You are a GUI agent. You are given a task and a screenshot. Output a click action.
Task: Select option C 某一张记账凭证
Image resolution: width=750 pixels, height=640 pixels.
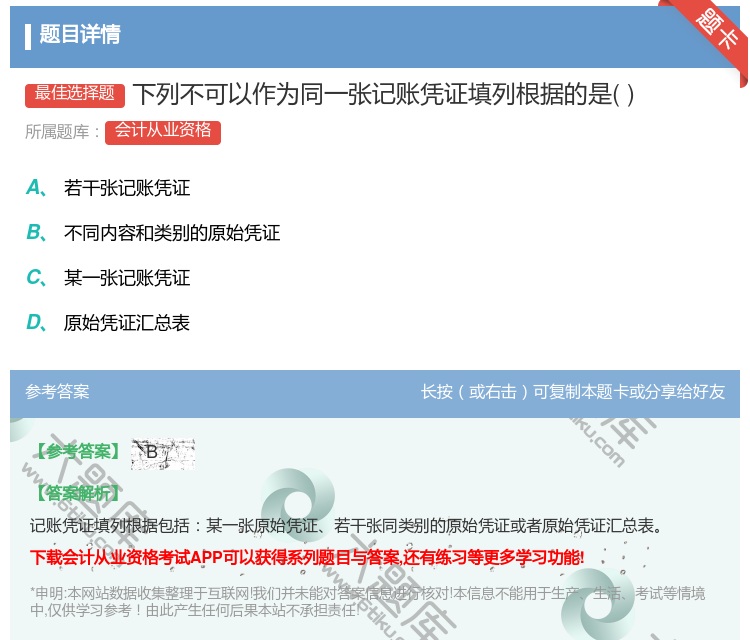(108, 278)
